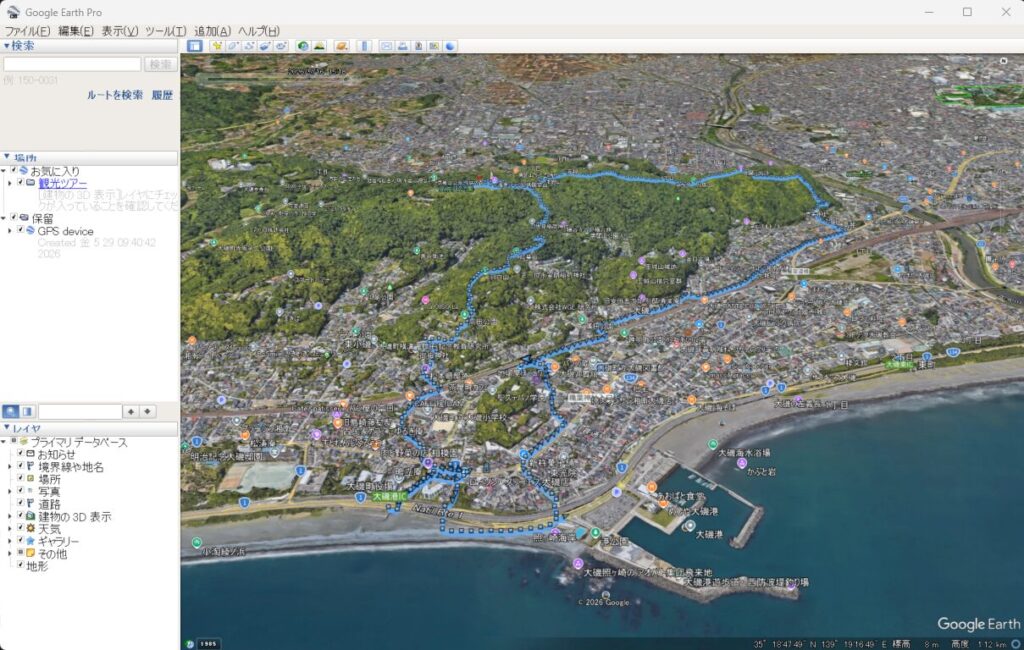Toggle the 地形 layer checkbox
This screenshot has height=650, width=1024.
[x=21, y=565]
